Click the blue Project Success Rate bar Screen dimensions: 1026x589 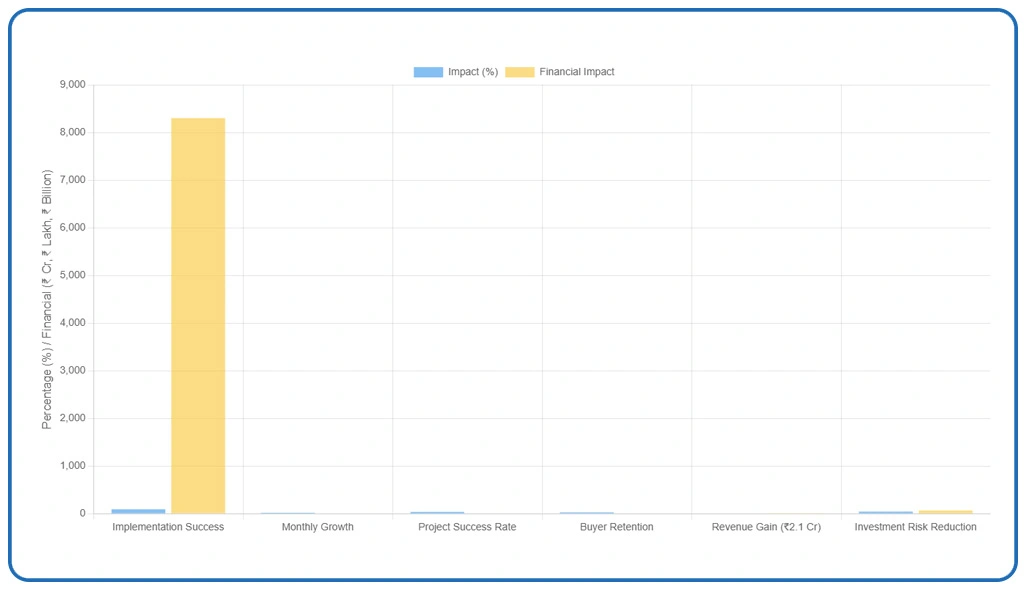tap(437, 513)
